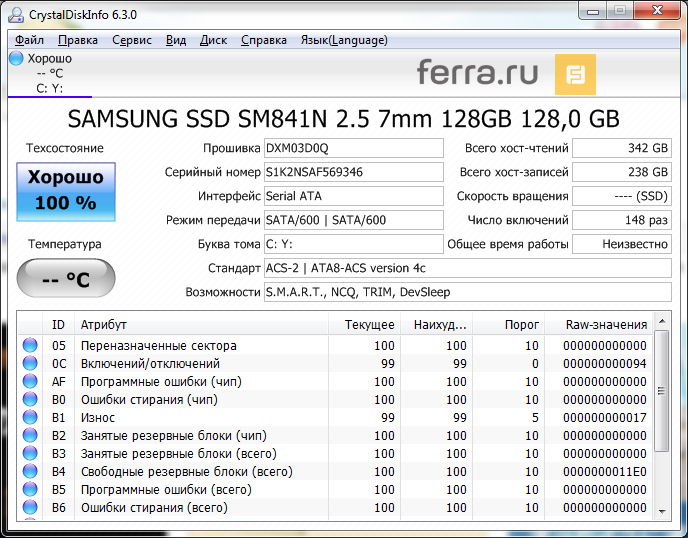Click the power-on count 148 раз

pyautogui.click(x=622, y=220)
